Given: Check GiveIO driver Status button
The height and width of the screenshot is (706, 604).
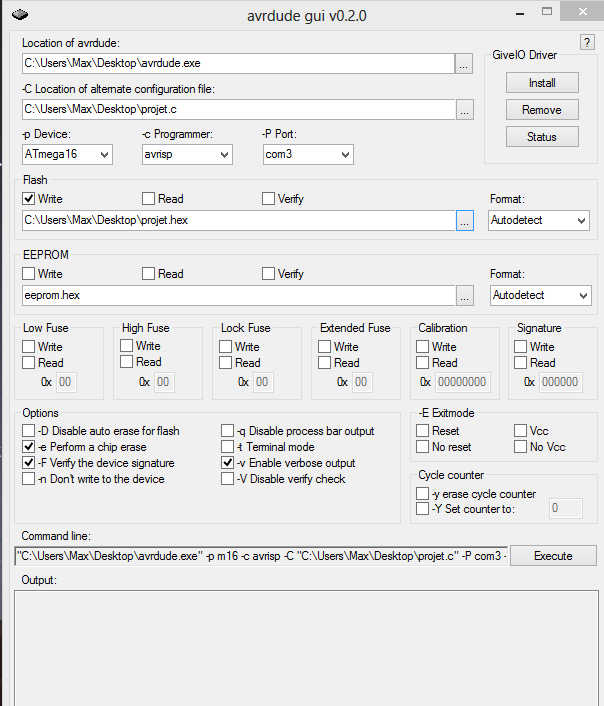Looking at the screenshot, I should 542,137.
